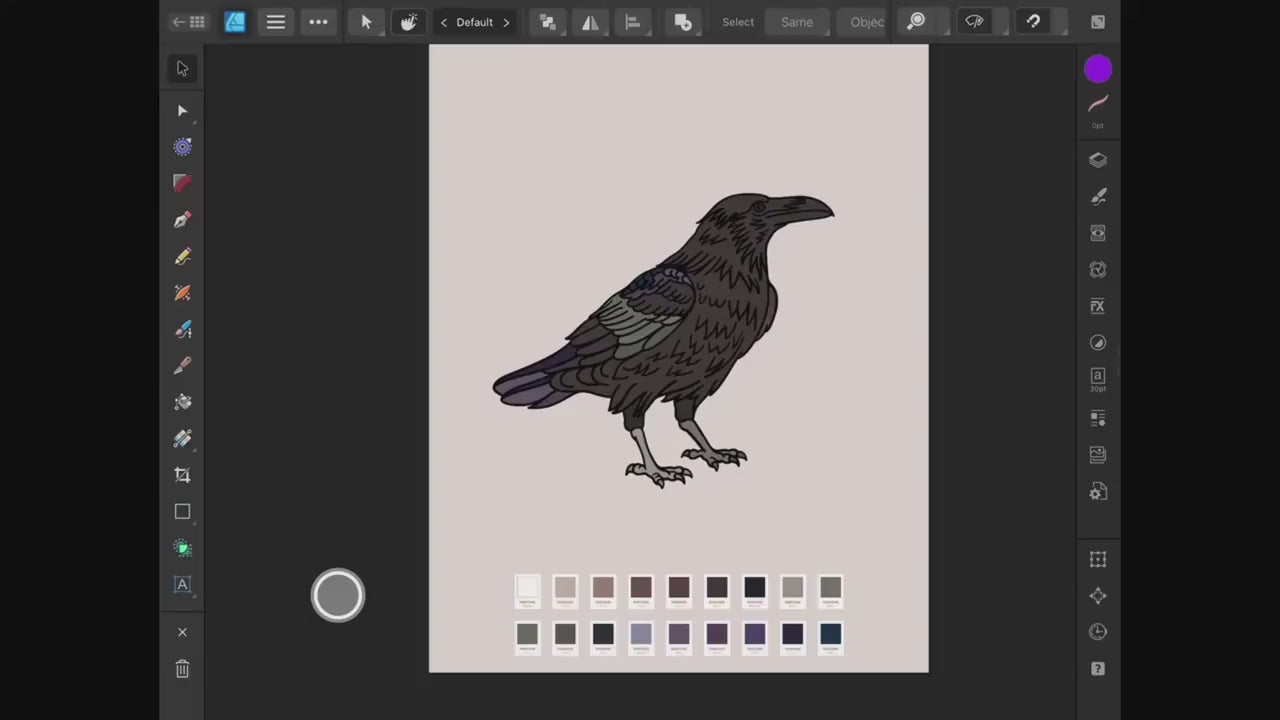Choose the Artistic Text tool

click(x=182, y=585)
